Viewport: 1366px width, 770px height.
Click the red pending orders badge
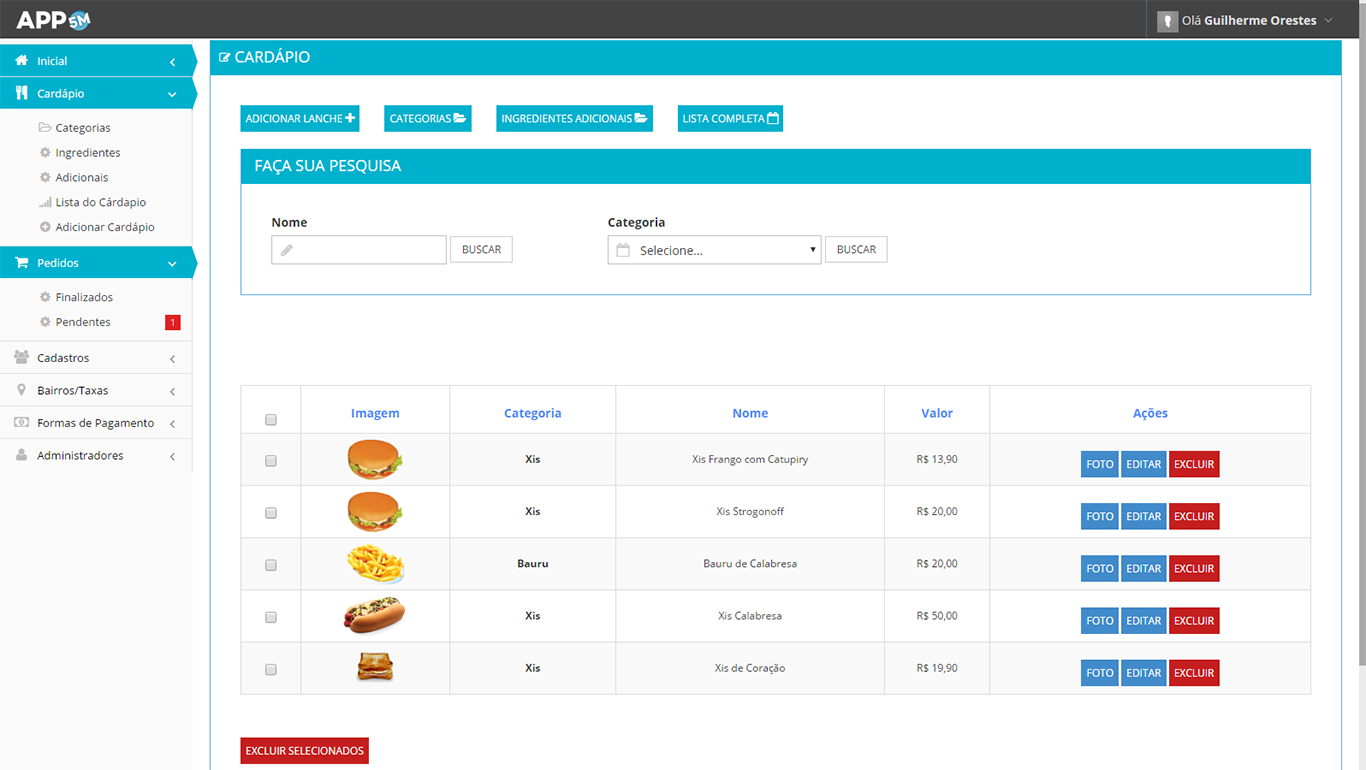pyautogui.click(x=172, y=322)
